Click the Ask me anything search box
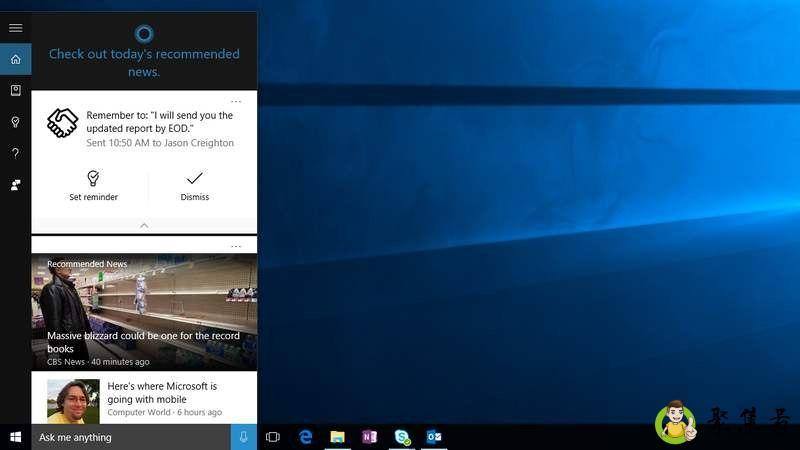 [130, 437]
